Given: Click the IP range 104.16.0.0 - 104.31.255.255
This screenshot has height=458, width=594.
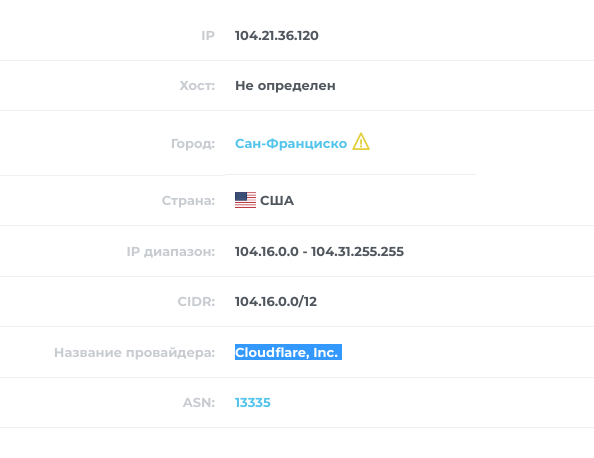Looking at the screenshot, I should pos(319,252).
